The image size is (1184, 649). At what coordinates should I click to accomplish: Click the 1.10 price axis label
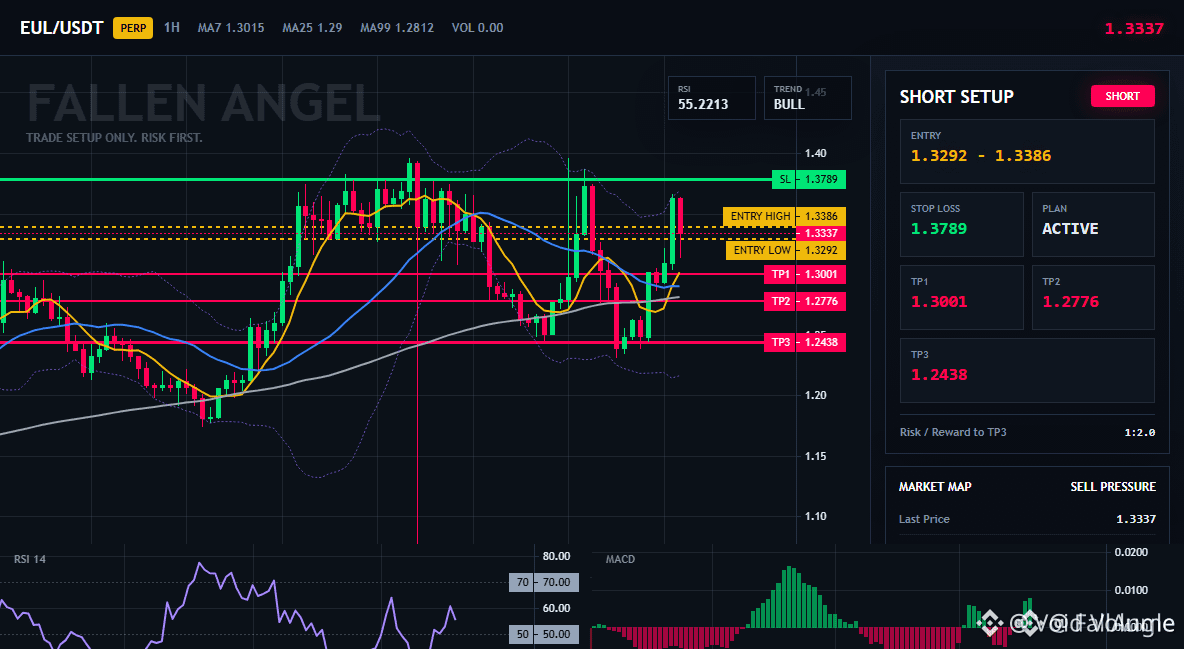tap(816, 517)
